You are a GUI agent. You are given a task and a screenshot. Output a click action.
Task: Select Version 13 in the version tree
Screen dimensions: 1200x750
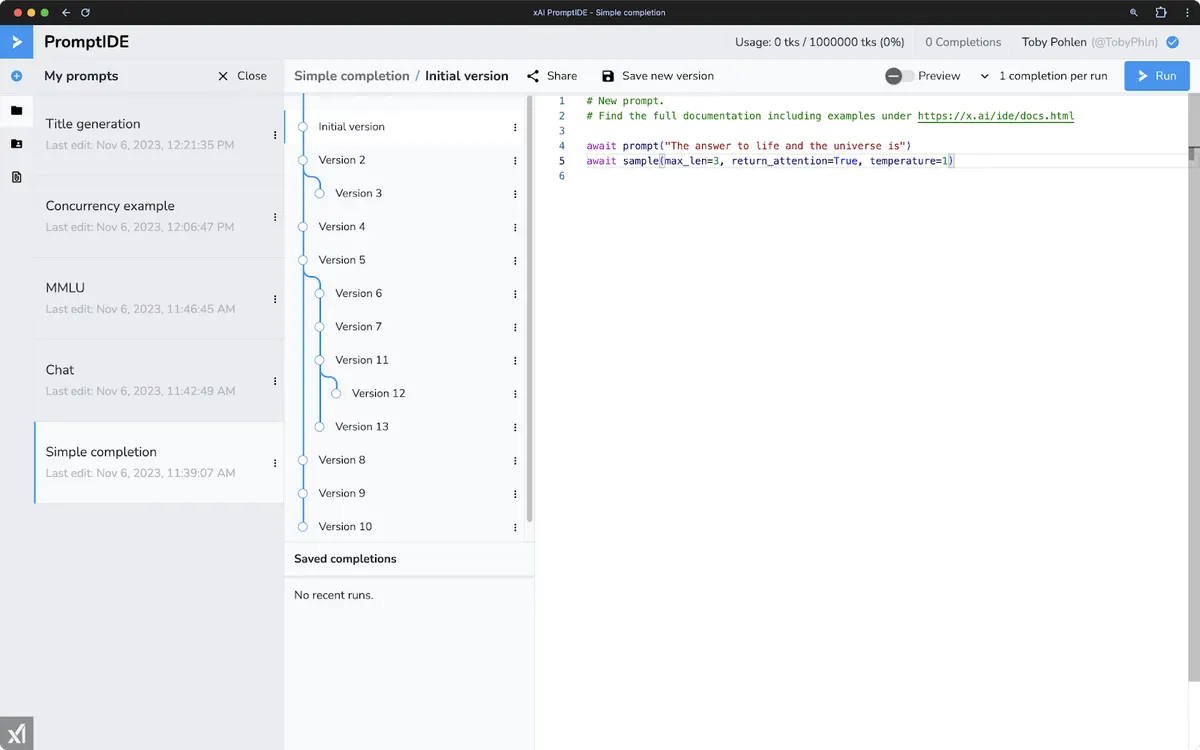362,426
